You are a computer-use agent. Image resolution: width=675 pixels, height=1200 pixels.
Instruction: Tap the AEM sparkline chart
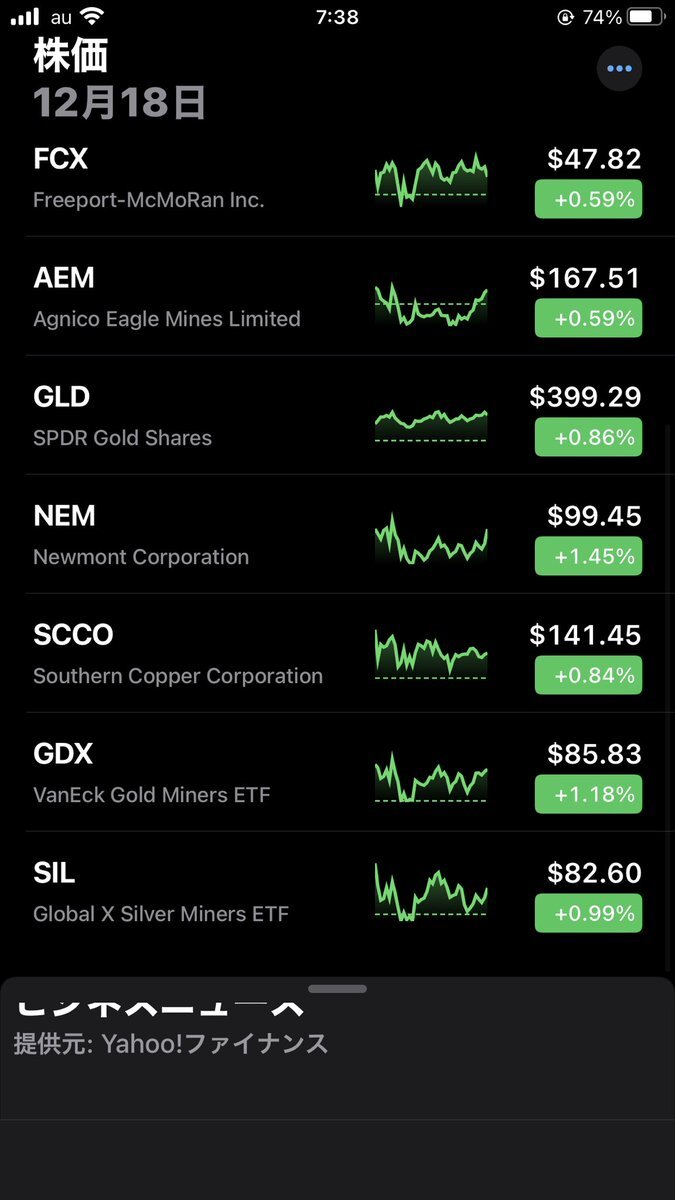pos(431,304)
